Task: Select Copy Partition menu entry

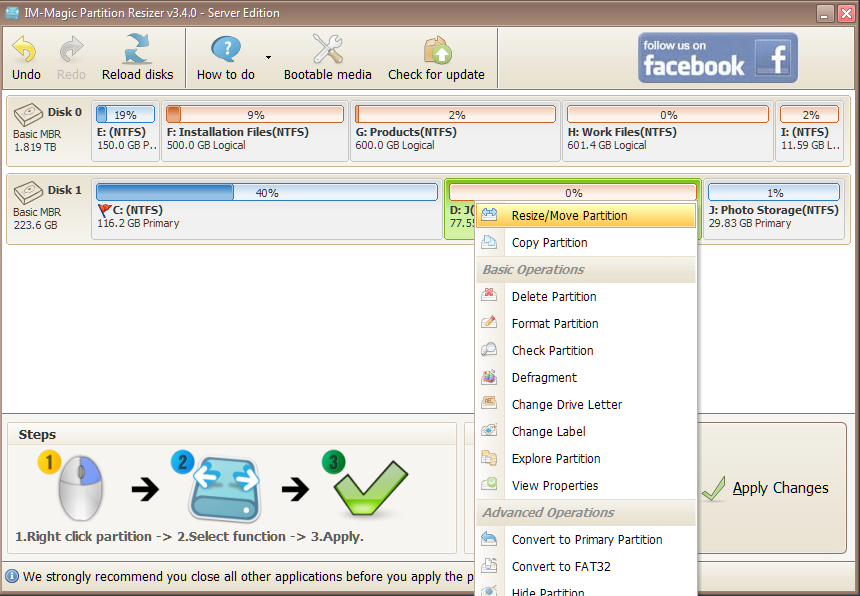Action: tap(549, 243)
